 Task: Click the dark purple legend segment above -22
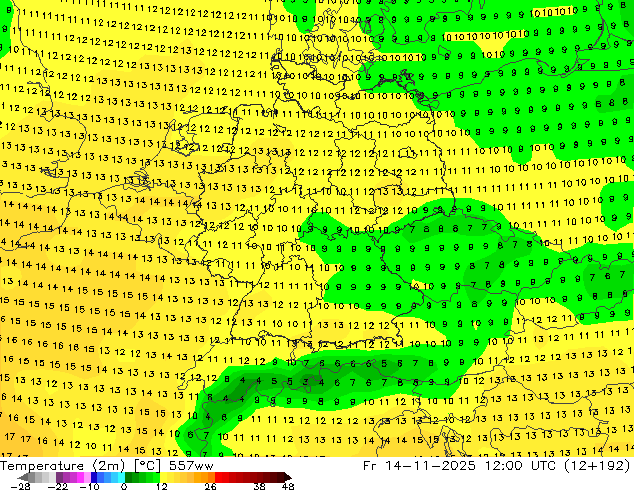pos(59,477)
